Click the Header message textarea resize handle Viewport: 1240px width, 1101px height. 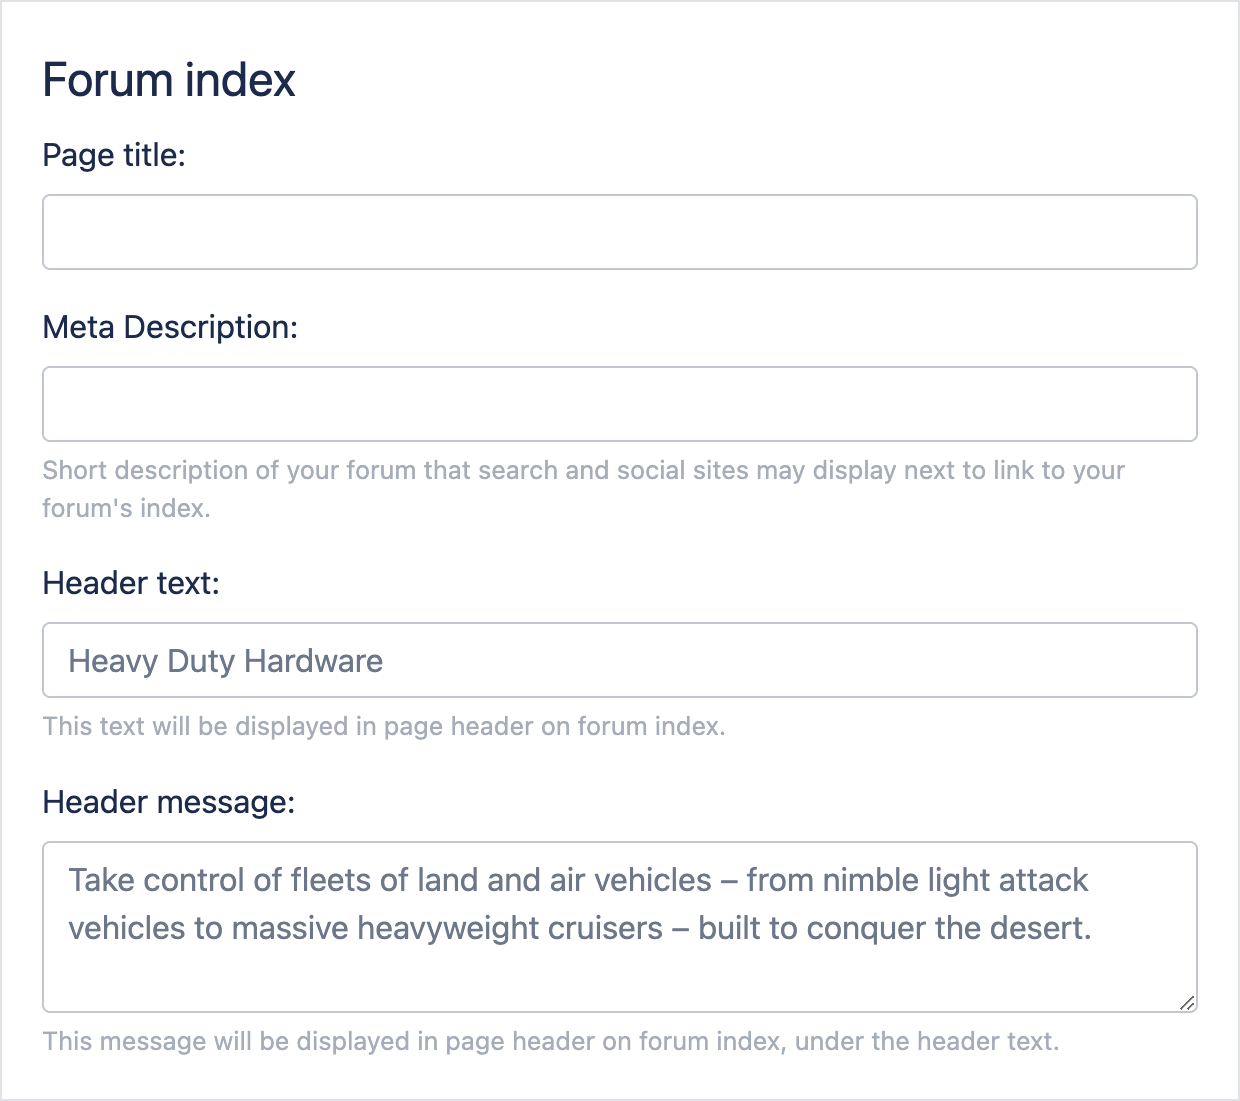1186,1002
